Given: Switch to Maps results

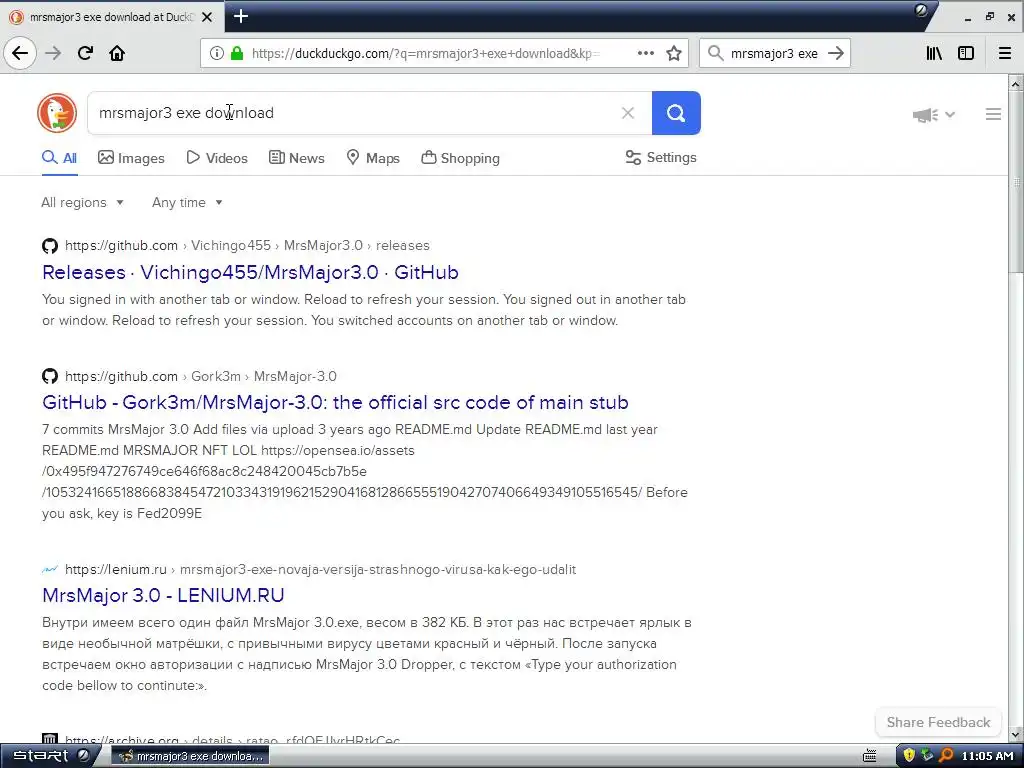Looking at the screenshot, I should [x=373, y=158].
